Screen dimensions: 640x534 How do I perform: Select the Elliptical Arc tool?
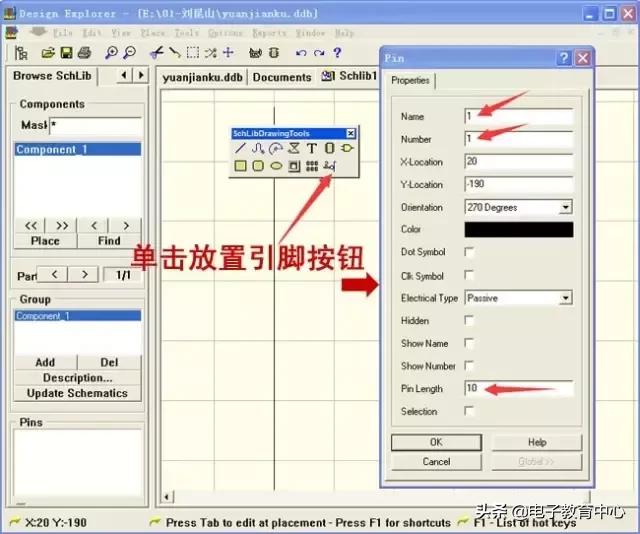click(x=276, y=148)
